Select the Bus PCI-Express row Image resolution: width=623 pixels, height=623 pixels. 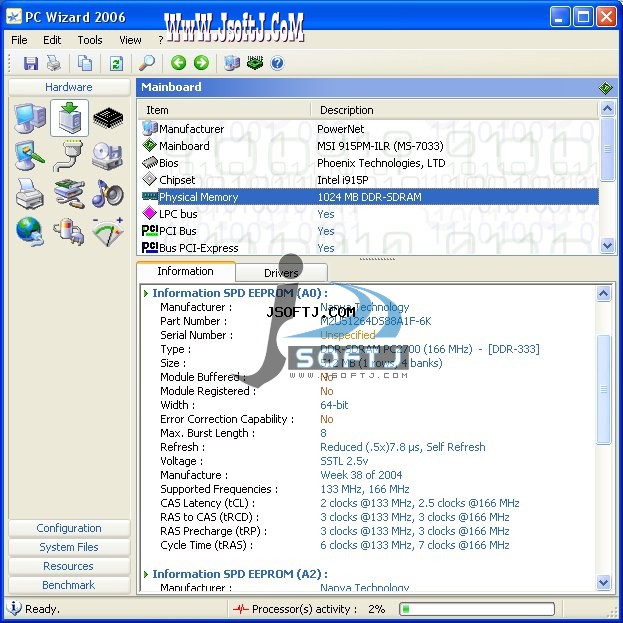coord(370,248)
